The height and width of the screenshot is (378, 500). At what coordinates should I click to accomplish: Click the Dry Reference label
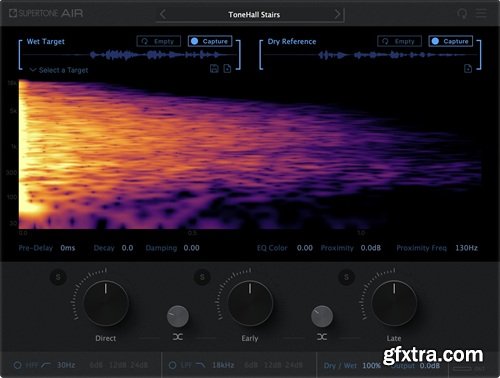(x=292, y=41)
